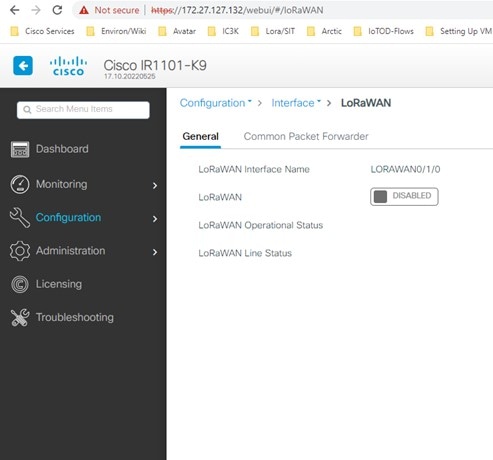This screenshot has height=460, width=493.
Task: Expand the Monitoring submenu chevron
Action: pyautogui.click(x=155, y=186)
